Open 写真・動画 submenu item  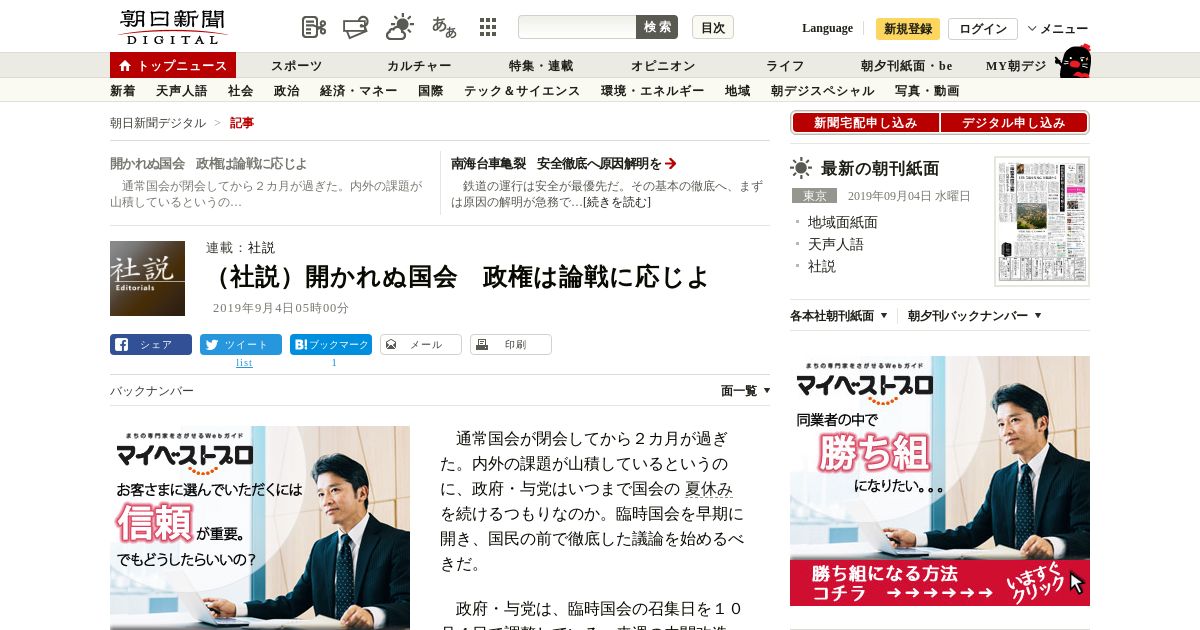click(927, 91)
